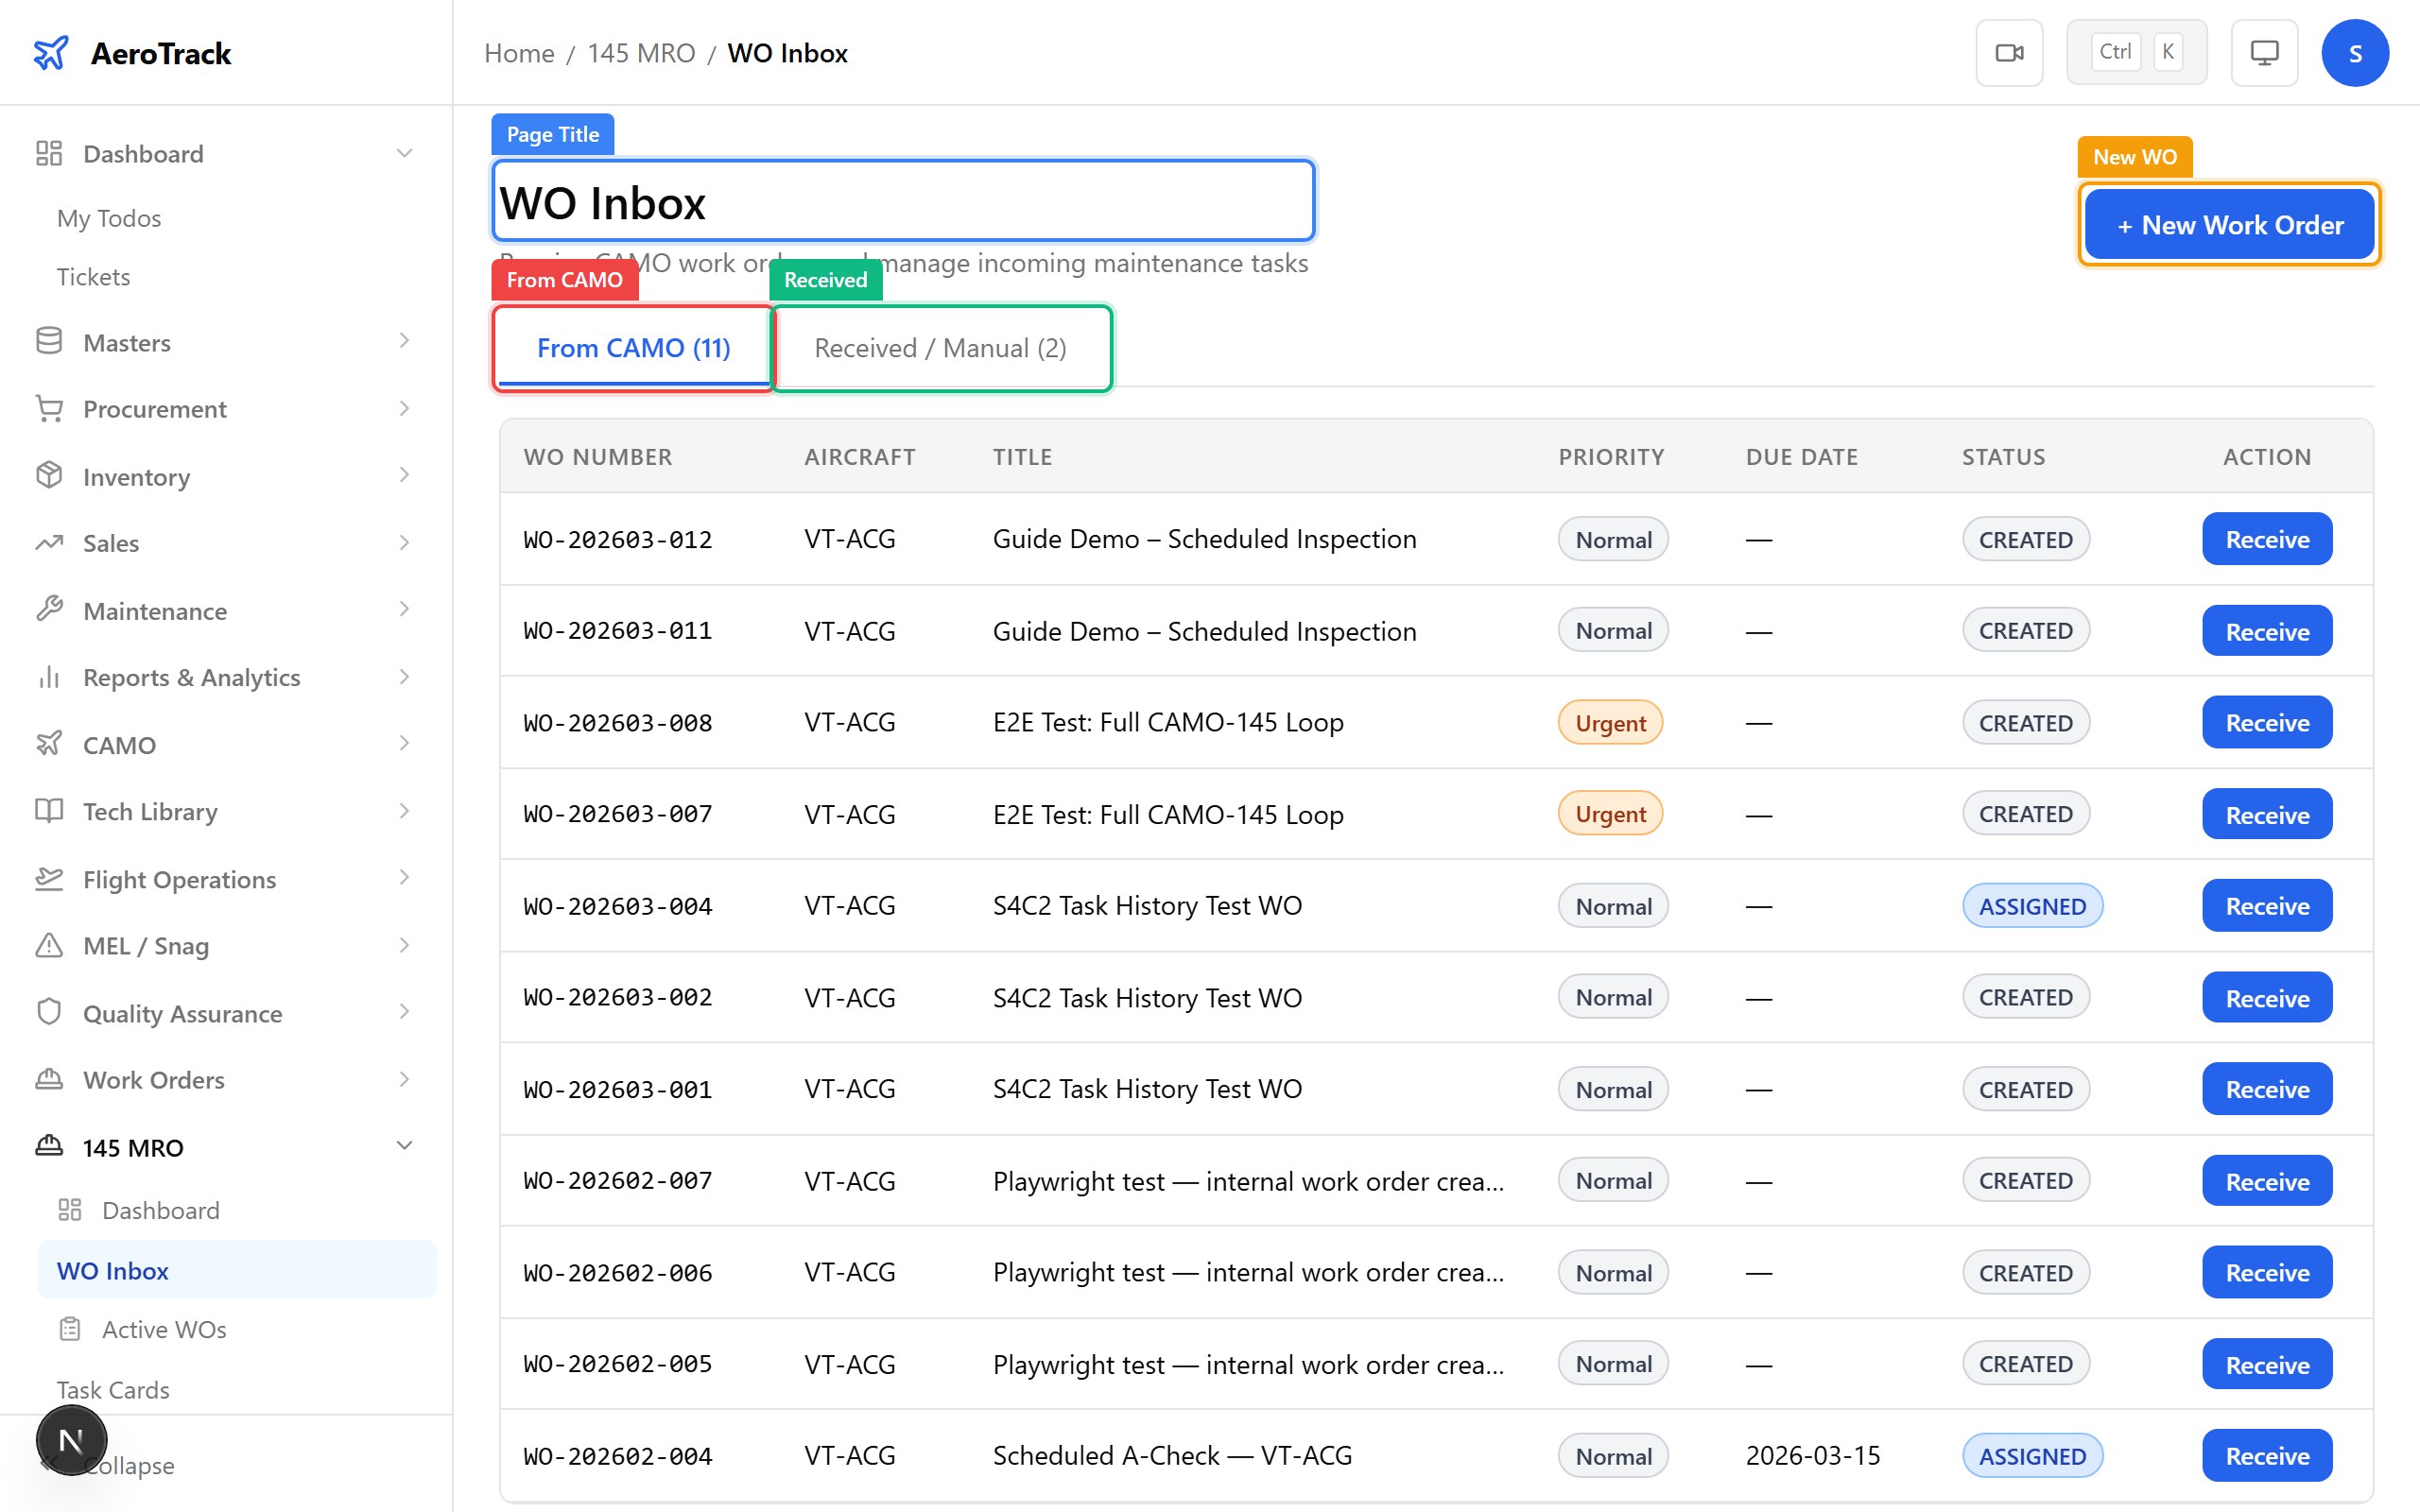Click the Maintenance wrench icon
The image size is (2420, 1512).
point(49,609)
